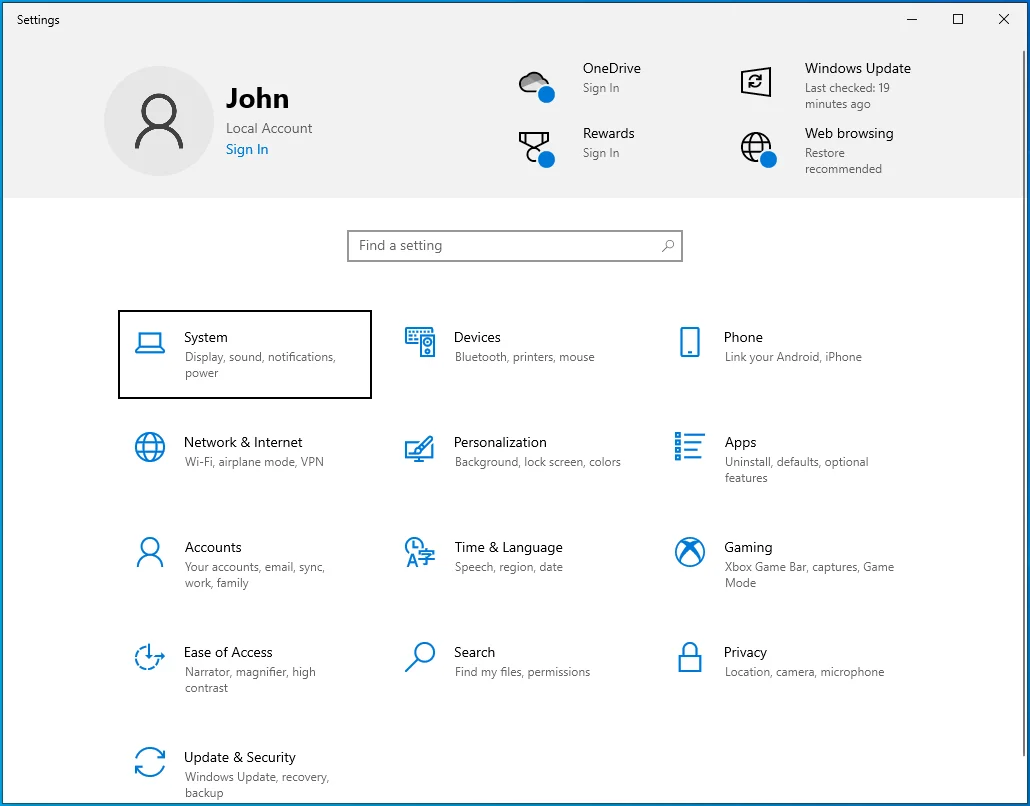Open the Ease of Access title
1030x806 pixels.
click(228, 653)
